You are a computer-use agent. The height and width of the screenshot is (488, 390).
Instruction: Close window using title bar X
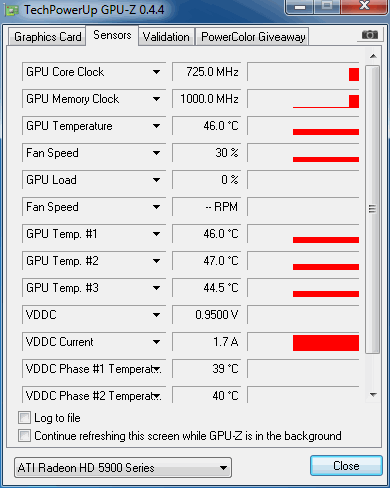[364, 6]
